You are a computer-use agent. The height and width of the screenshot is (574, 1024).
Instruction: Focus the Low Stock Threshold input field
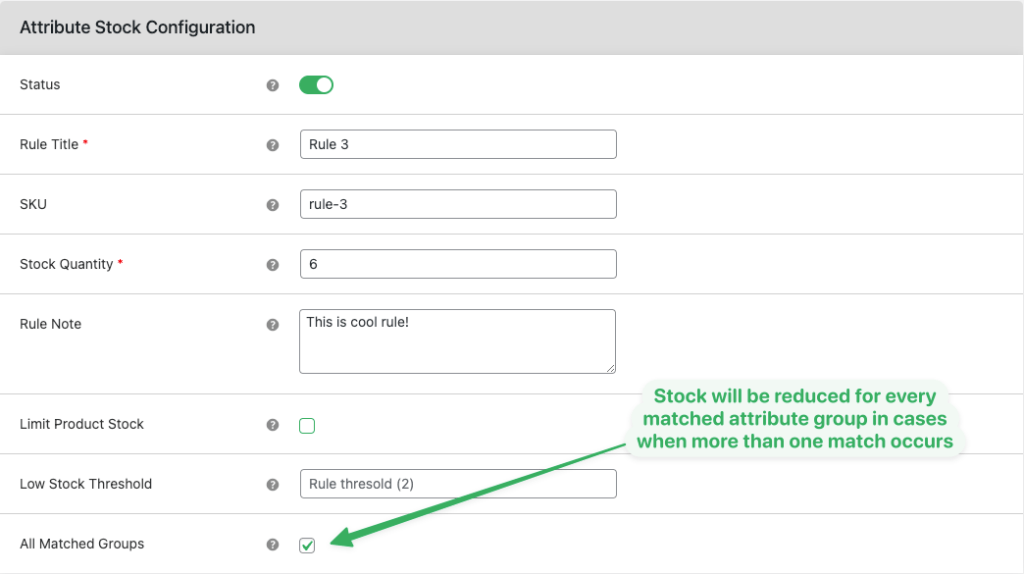(458, 484)
